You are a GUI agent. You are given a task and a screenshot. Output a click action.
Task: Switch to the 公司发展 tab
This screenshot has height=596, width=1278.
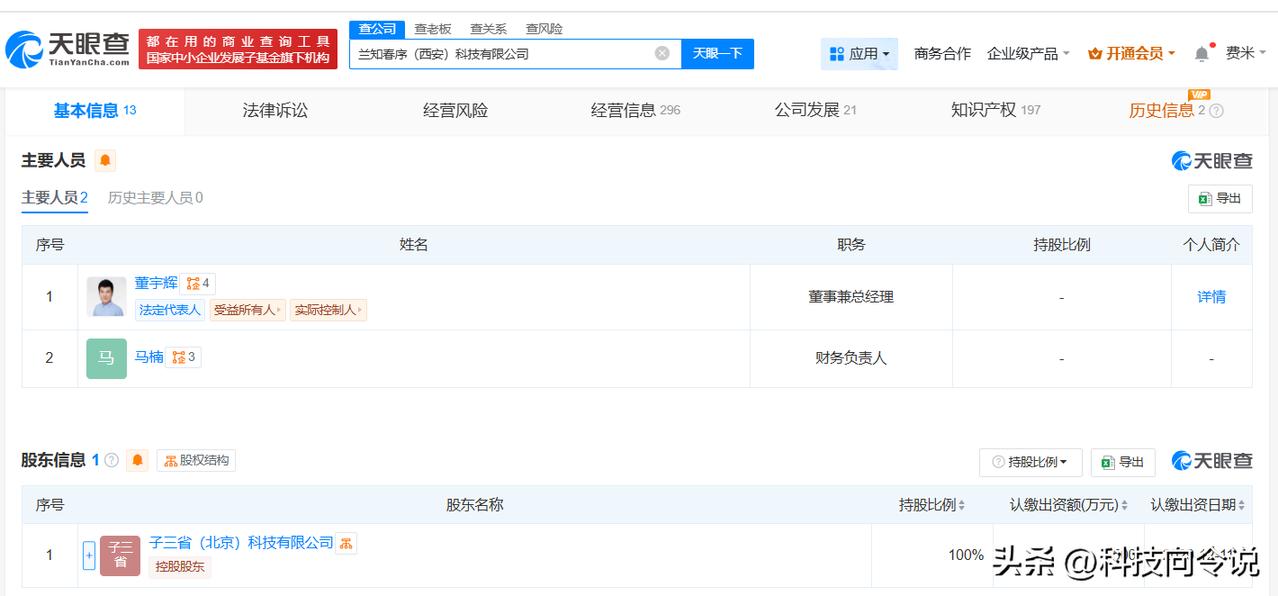pyautogui.click(x=815, y=111)
